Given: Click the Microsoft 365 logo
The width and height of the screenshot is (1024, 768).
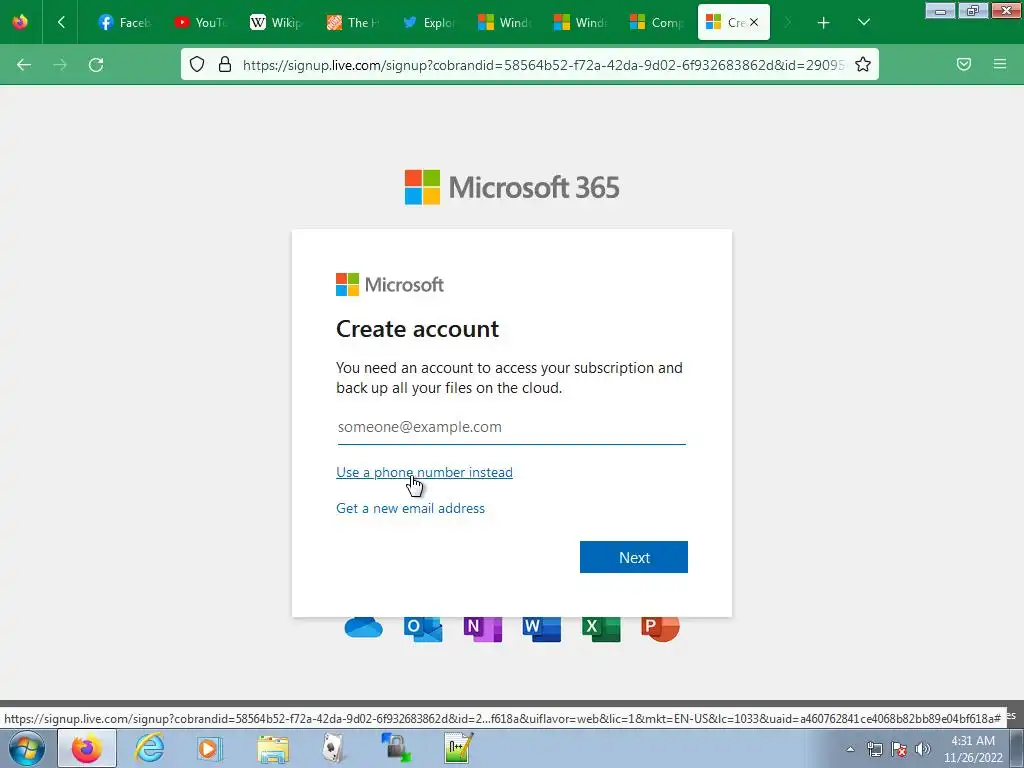Looking at the screenshot, I should point(512,187).
